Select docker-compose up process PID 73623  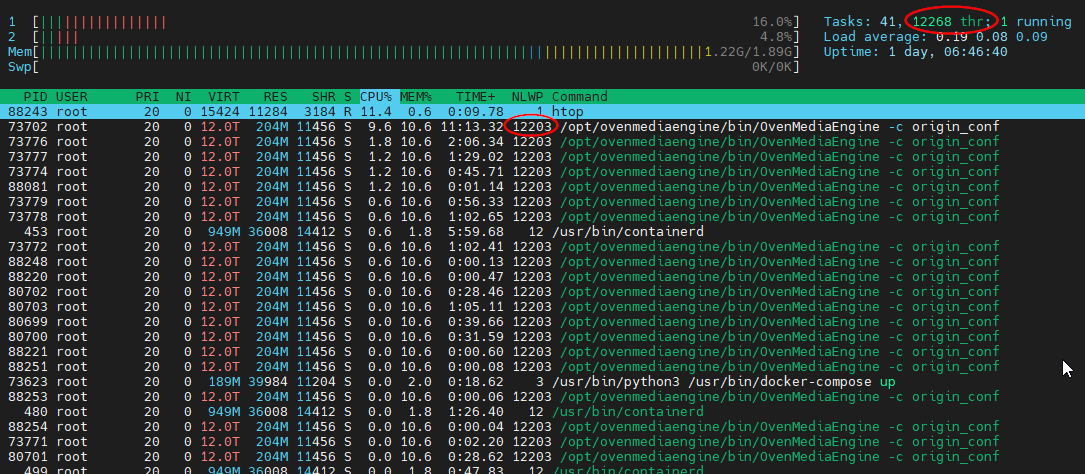pos(542,381)
